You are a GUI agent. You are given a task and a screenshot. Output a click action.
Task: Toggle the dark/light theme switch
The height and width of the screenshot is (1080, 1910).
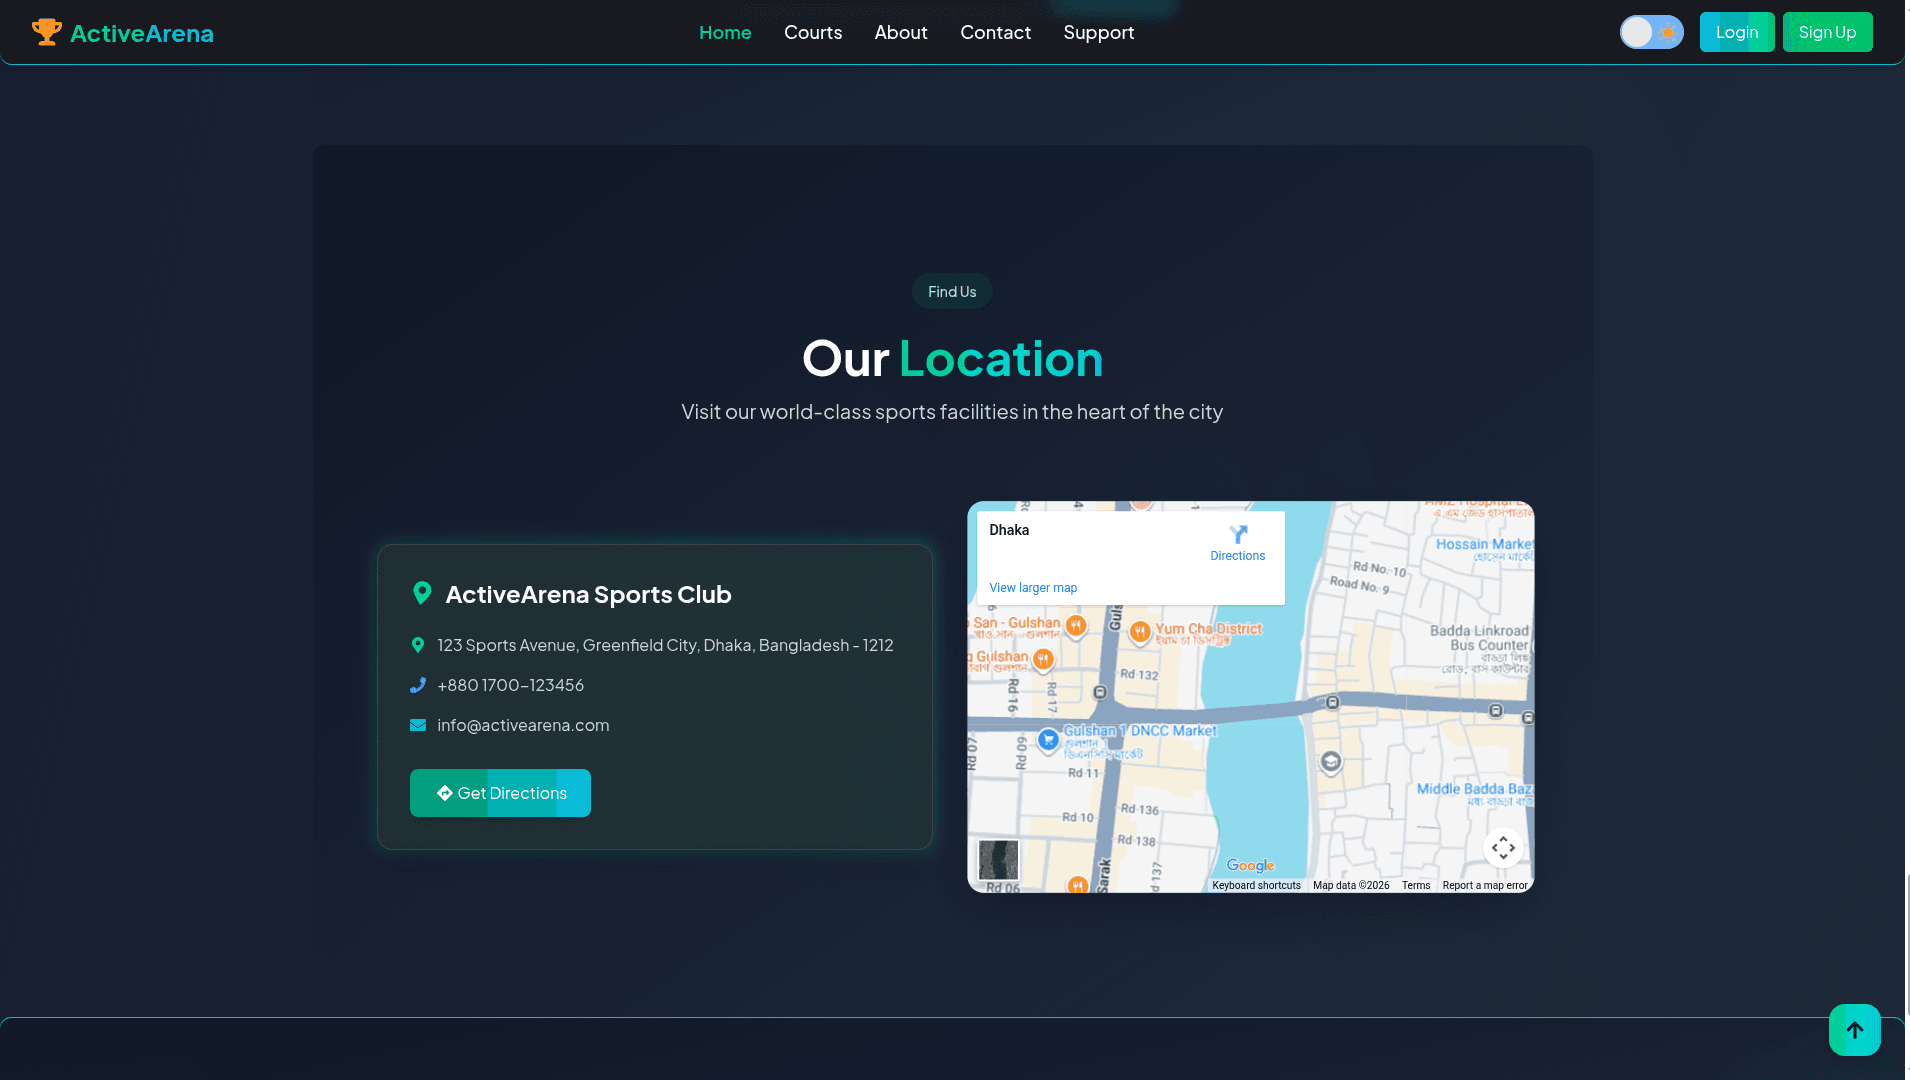(1651, 32)
